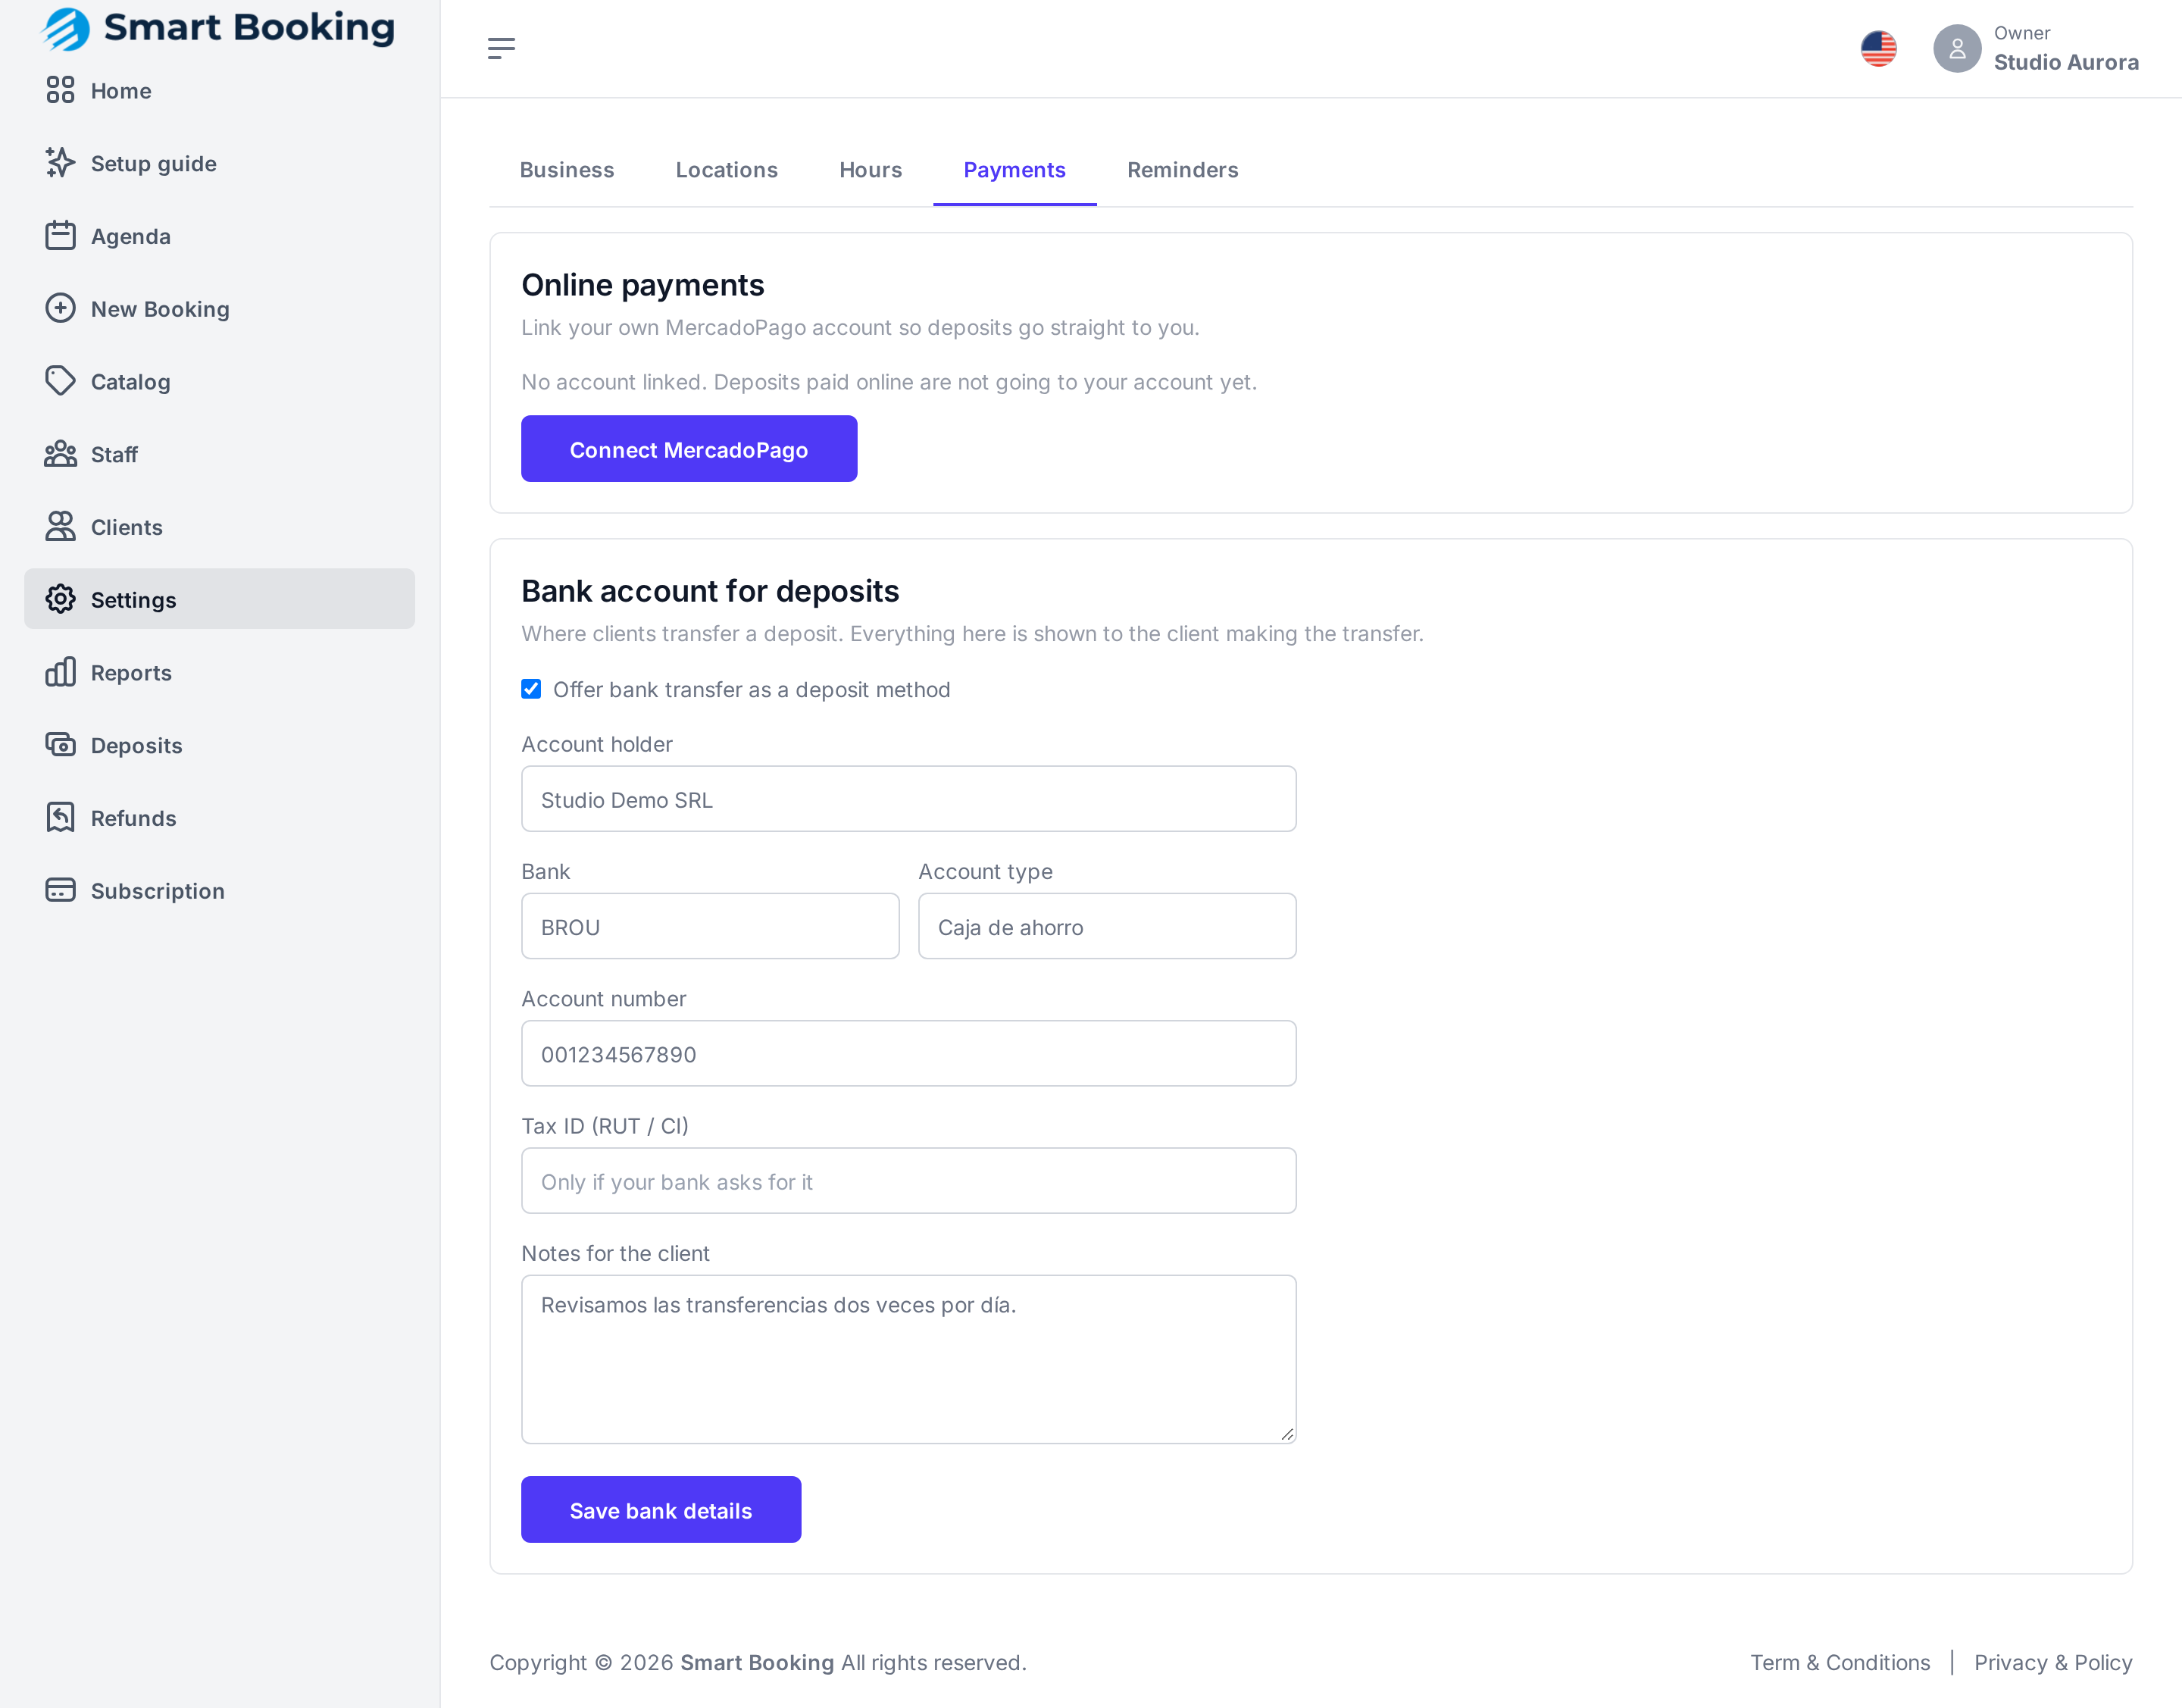Click the Settings gear icon

coord(60,599)
